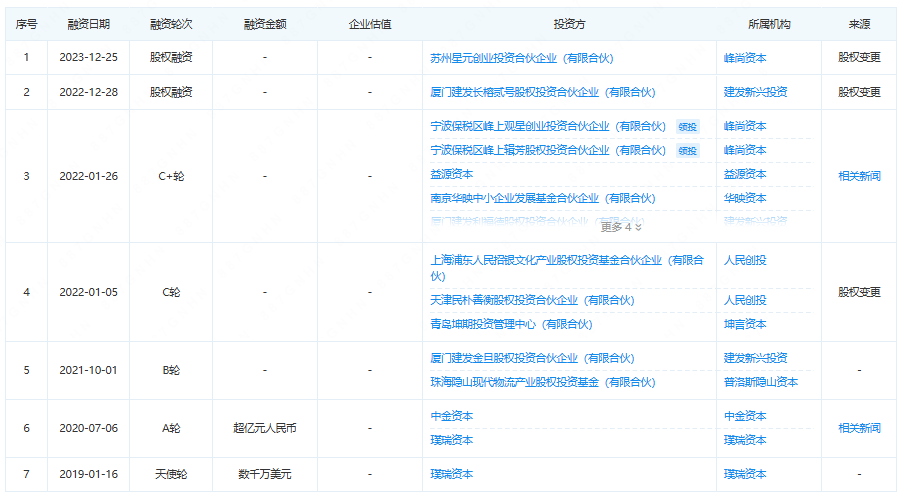Image resolution: width=902 pixels, height=498 pixels.
Task: Select date cell 2019-01-16
Action: 89,474
